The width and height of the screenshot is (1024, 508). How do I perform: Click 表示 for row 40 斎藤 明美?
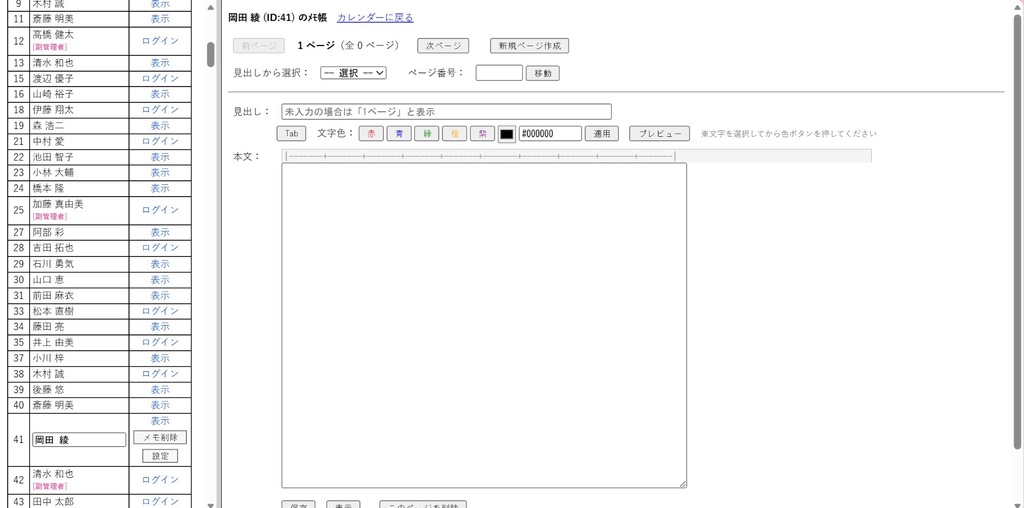pos(160,405)
